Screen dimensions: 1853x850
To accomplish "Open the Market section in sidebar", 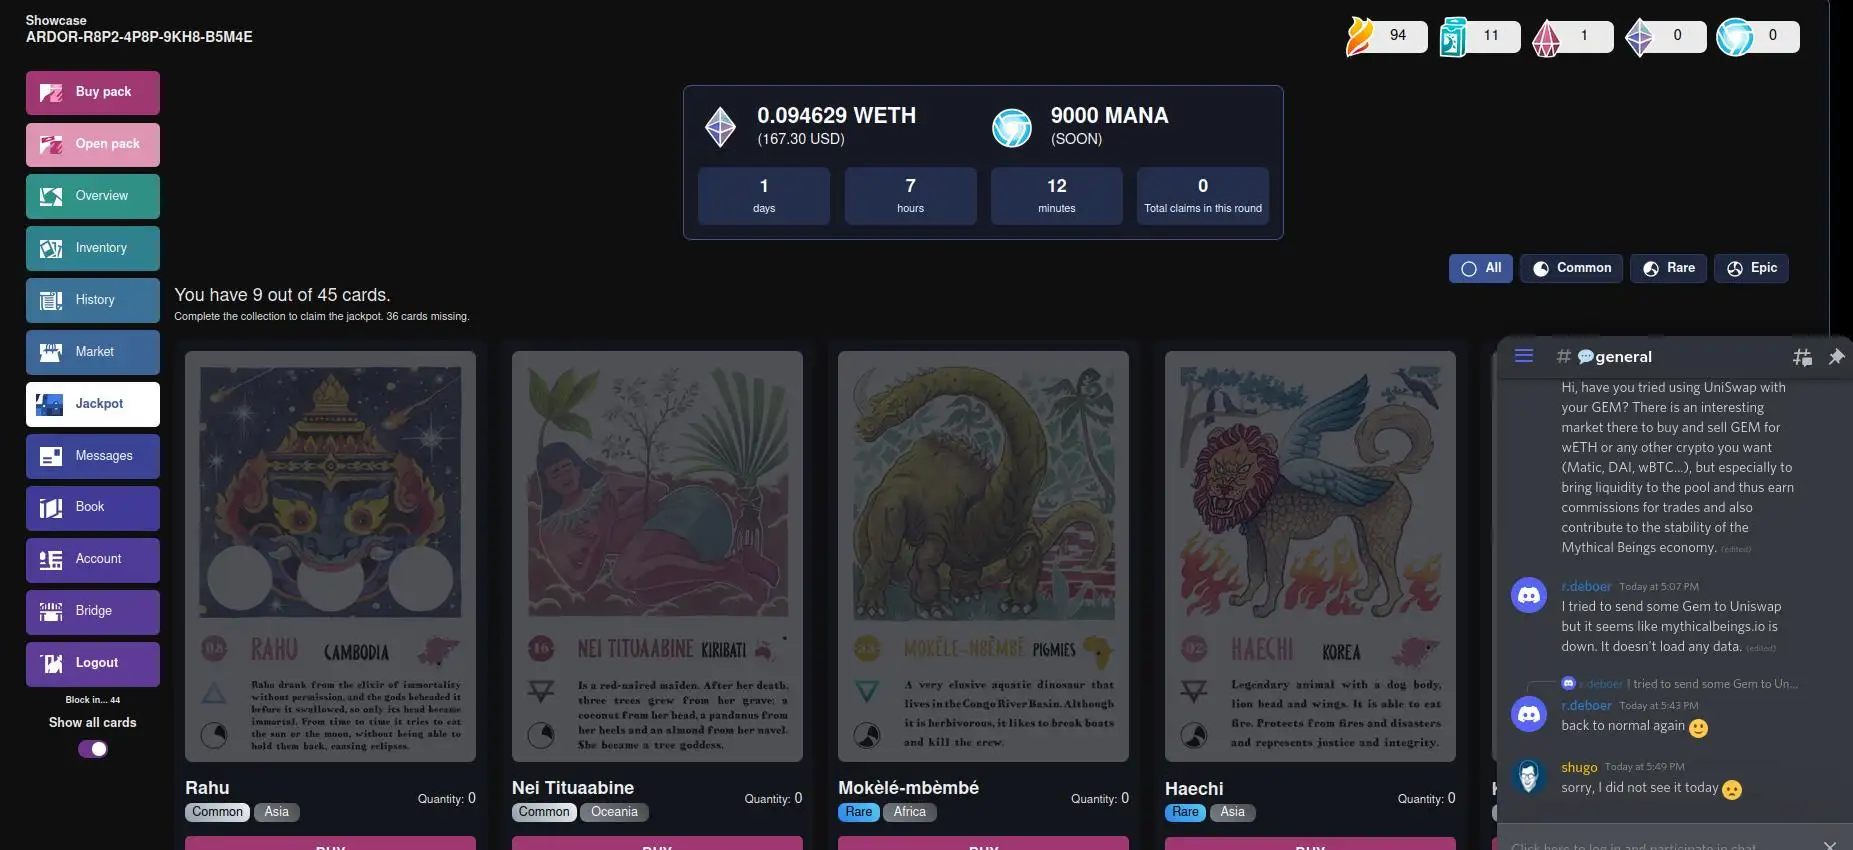I will tap(93, 352).
